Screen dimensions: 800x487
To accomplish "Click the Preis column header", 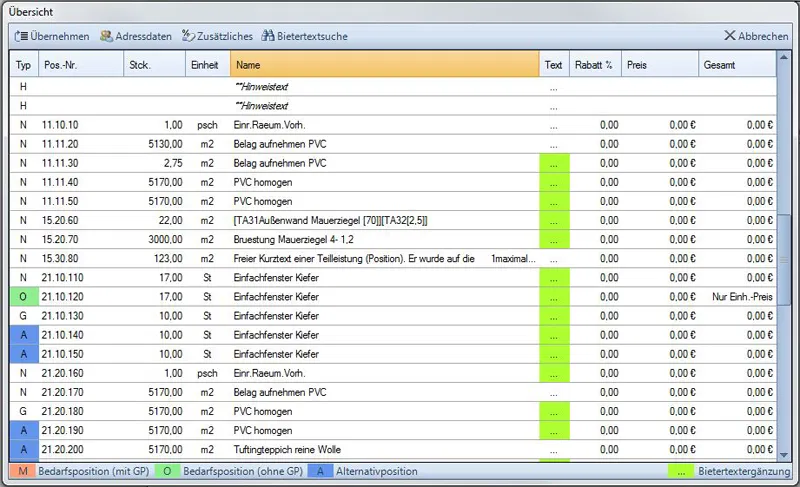I will [658, 65].
